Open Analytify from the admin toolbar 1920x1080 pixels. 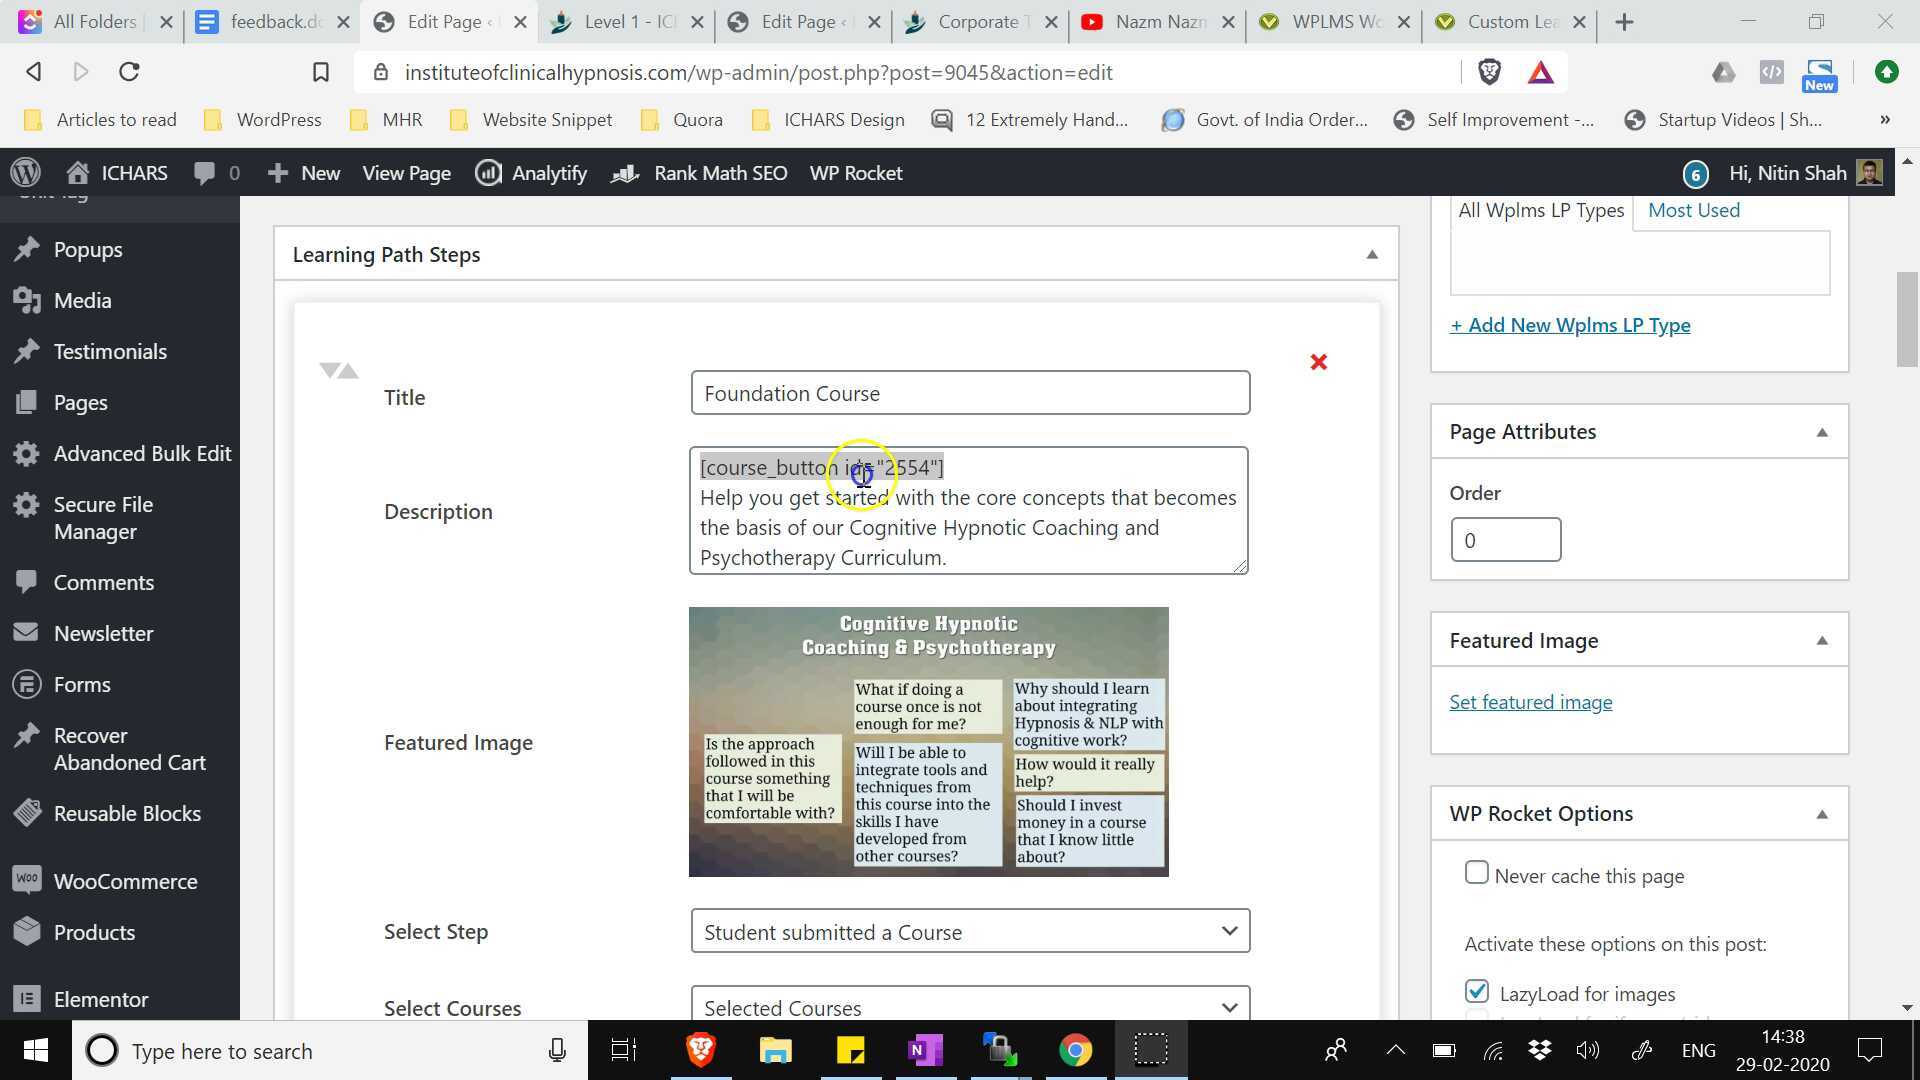[x=531, y=173]
